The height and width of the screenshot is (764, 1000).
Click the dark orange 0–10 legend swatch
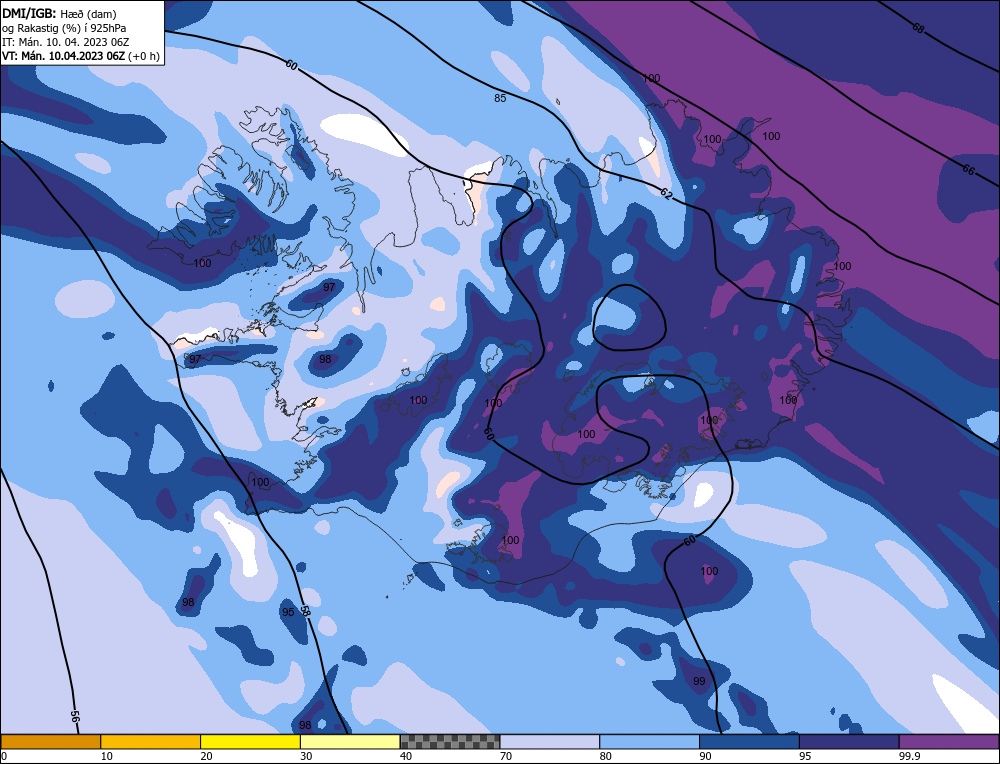point(50,741)
